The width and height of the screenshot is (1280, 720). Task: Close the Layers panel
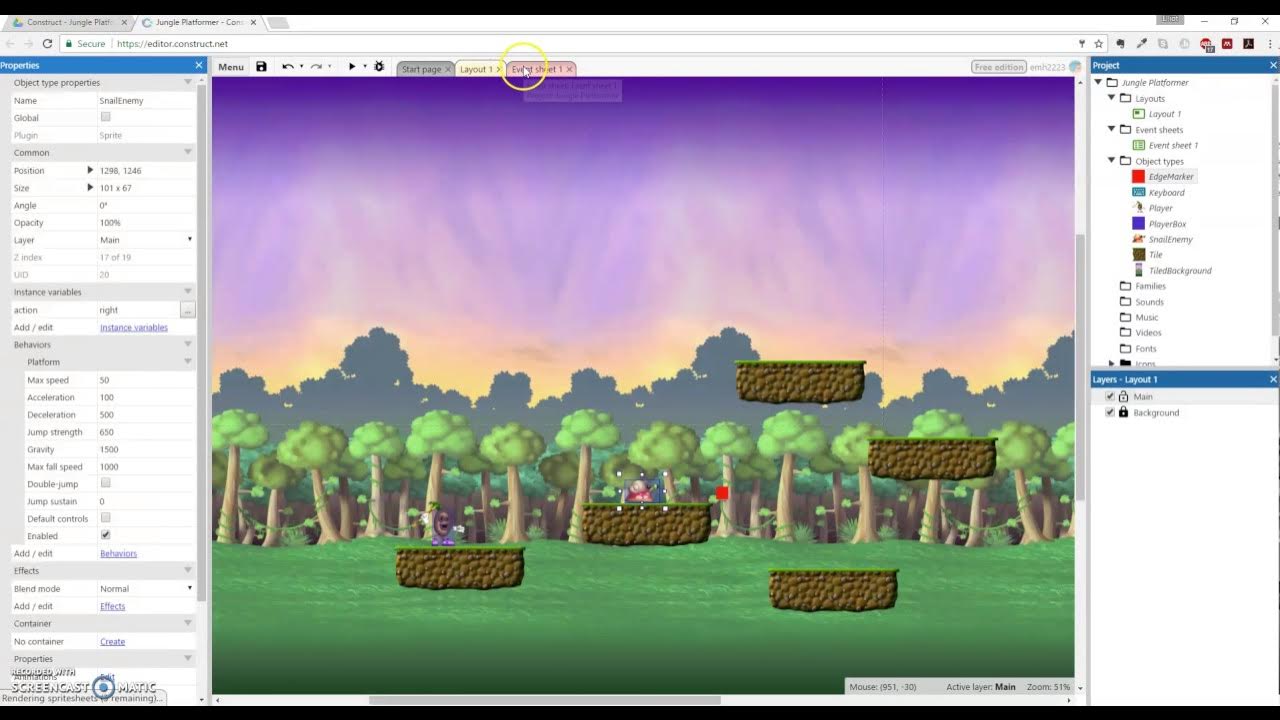tap(1273, 379)
